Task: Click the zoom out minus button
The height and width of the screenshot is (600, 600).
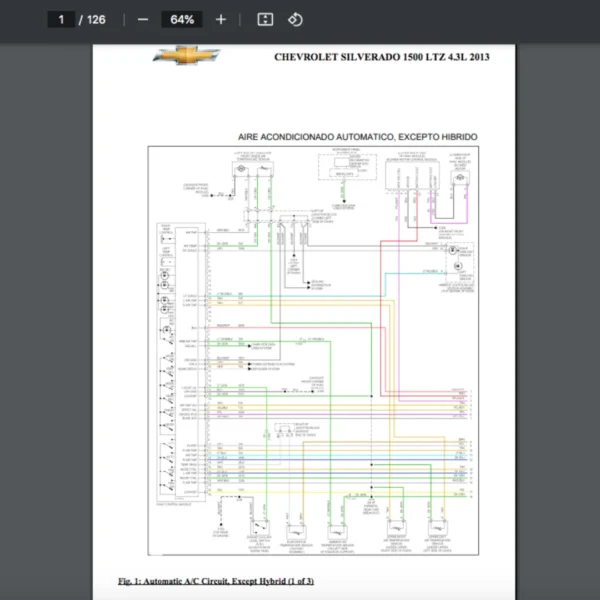Action: click(x=143, y=19)
